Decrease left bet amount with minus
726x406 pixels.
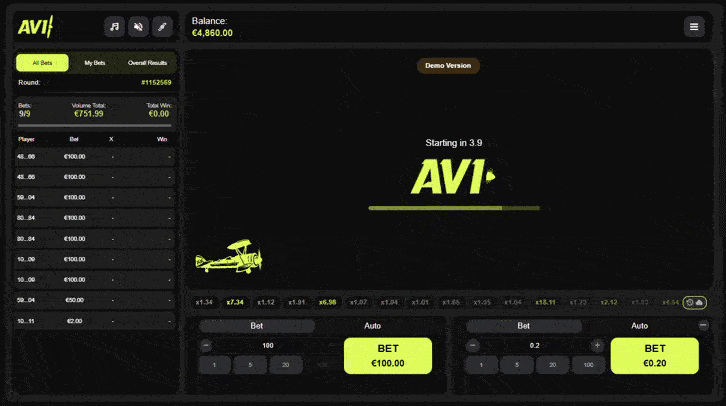206,345
